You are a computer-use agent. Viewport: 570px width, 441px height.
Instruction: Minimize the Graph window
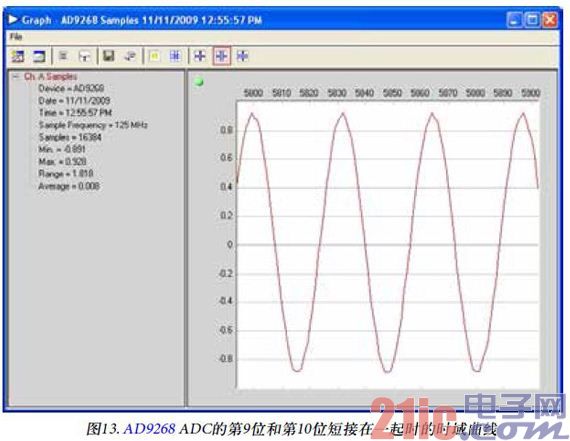(x=514, y=20)
